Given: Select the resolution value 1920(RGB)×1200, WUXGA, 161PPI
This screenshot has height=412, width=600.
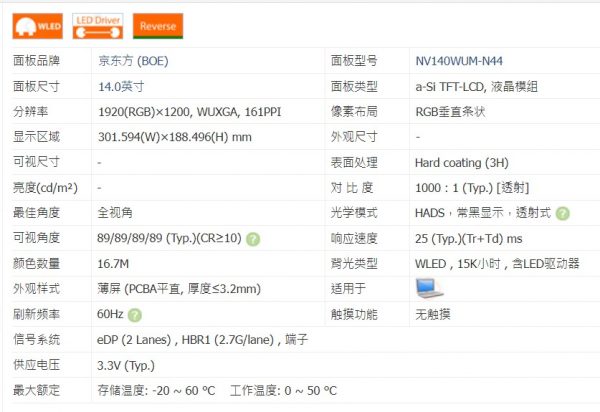Looking at the screenshot, I should click(x=189, y=112).
